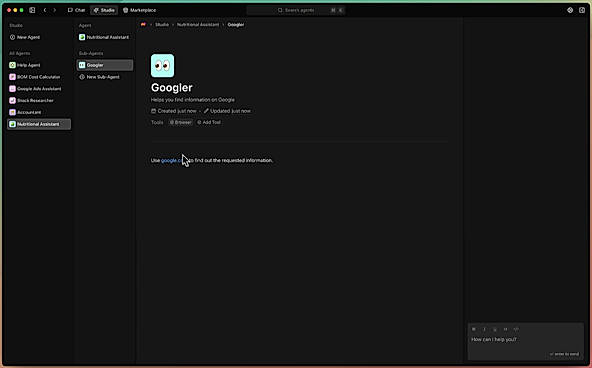Open Nutritional Assistant under Agent heading

click(x=104, y=37)
